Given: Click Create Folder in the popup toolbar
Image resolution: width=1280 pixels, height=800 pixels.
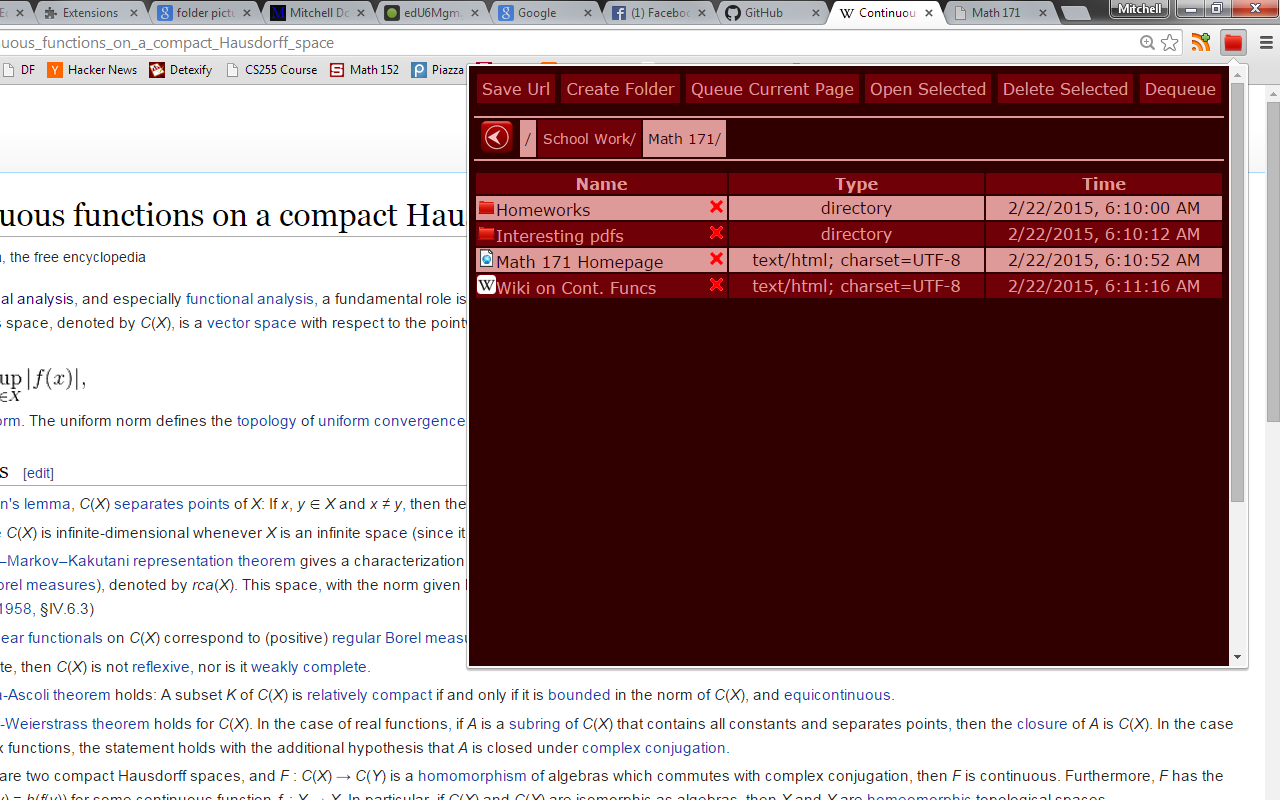Looking at the screenshot, I should coord(619,88).
